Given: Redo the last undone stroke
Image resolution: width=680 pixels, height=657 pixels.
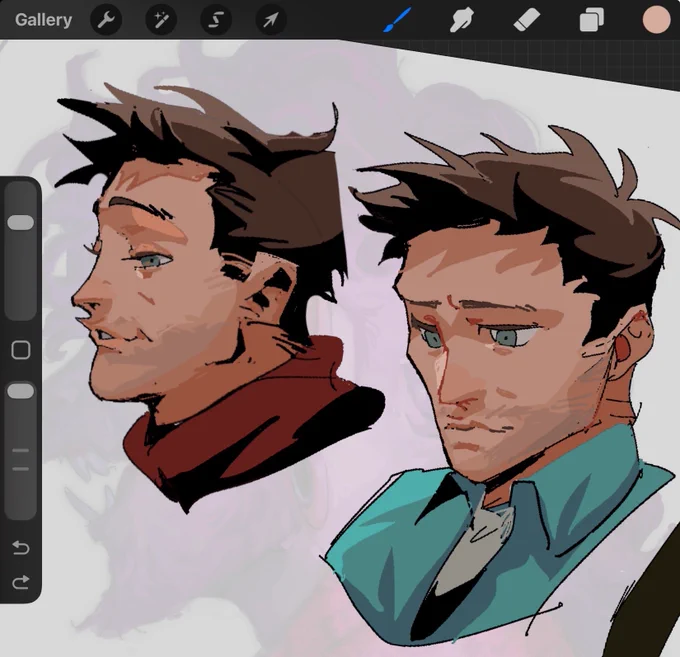Looking at the screenshot, I should pyautogui.click(x=21, y=582).
